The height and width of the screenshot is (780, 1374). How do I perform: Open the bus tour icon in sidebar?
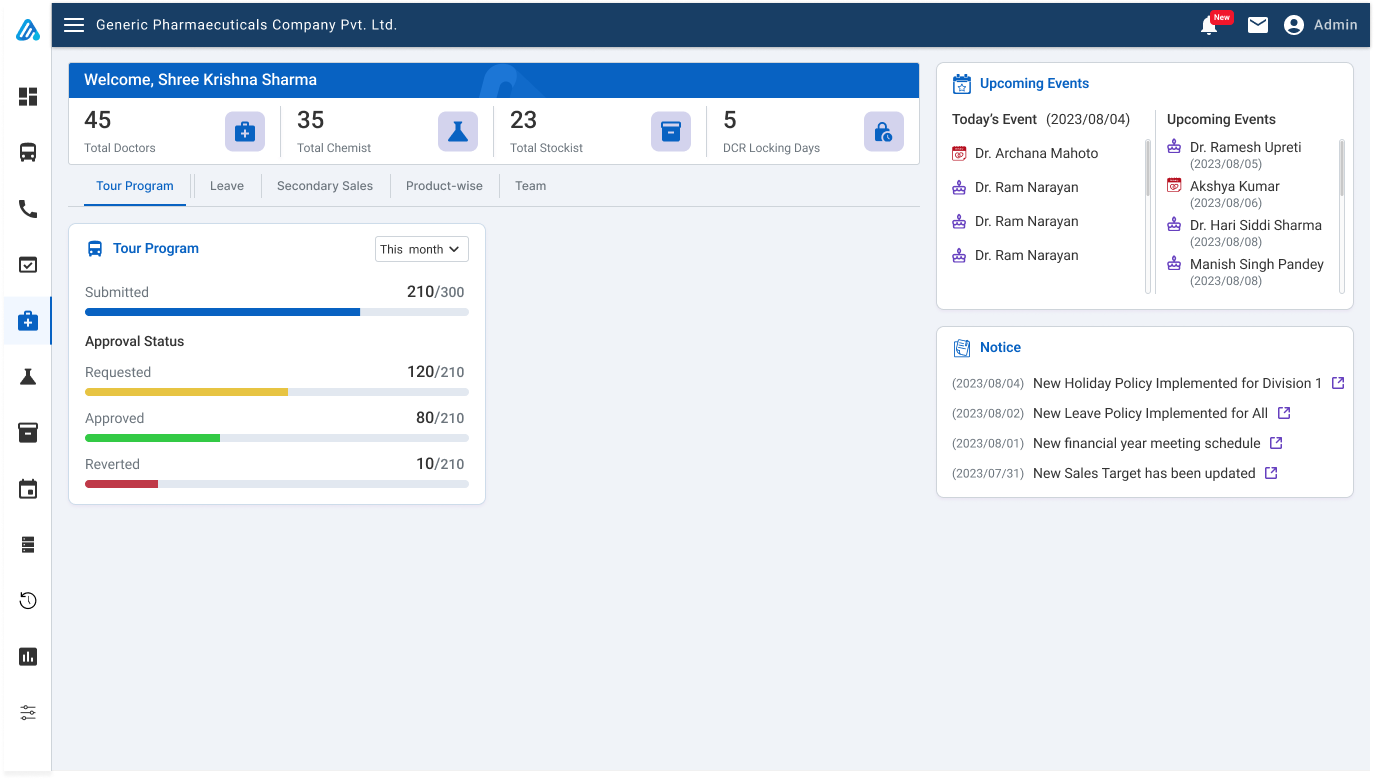(x=28, y=153)
